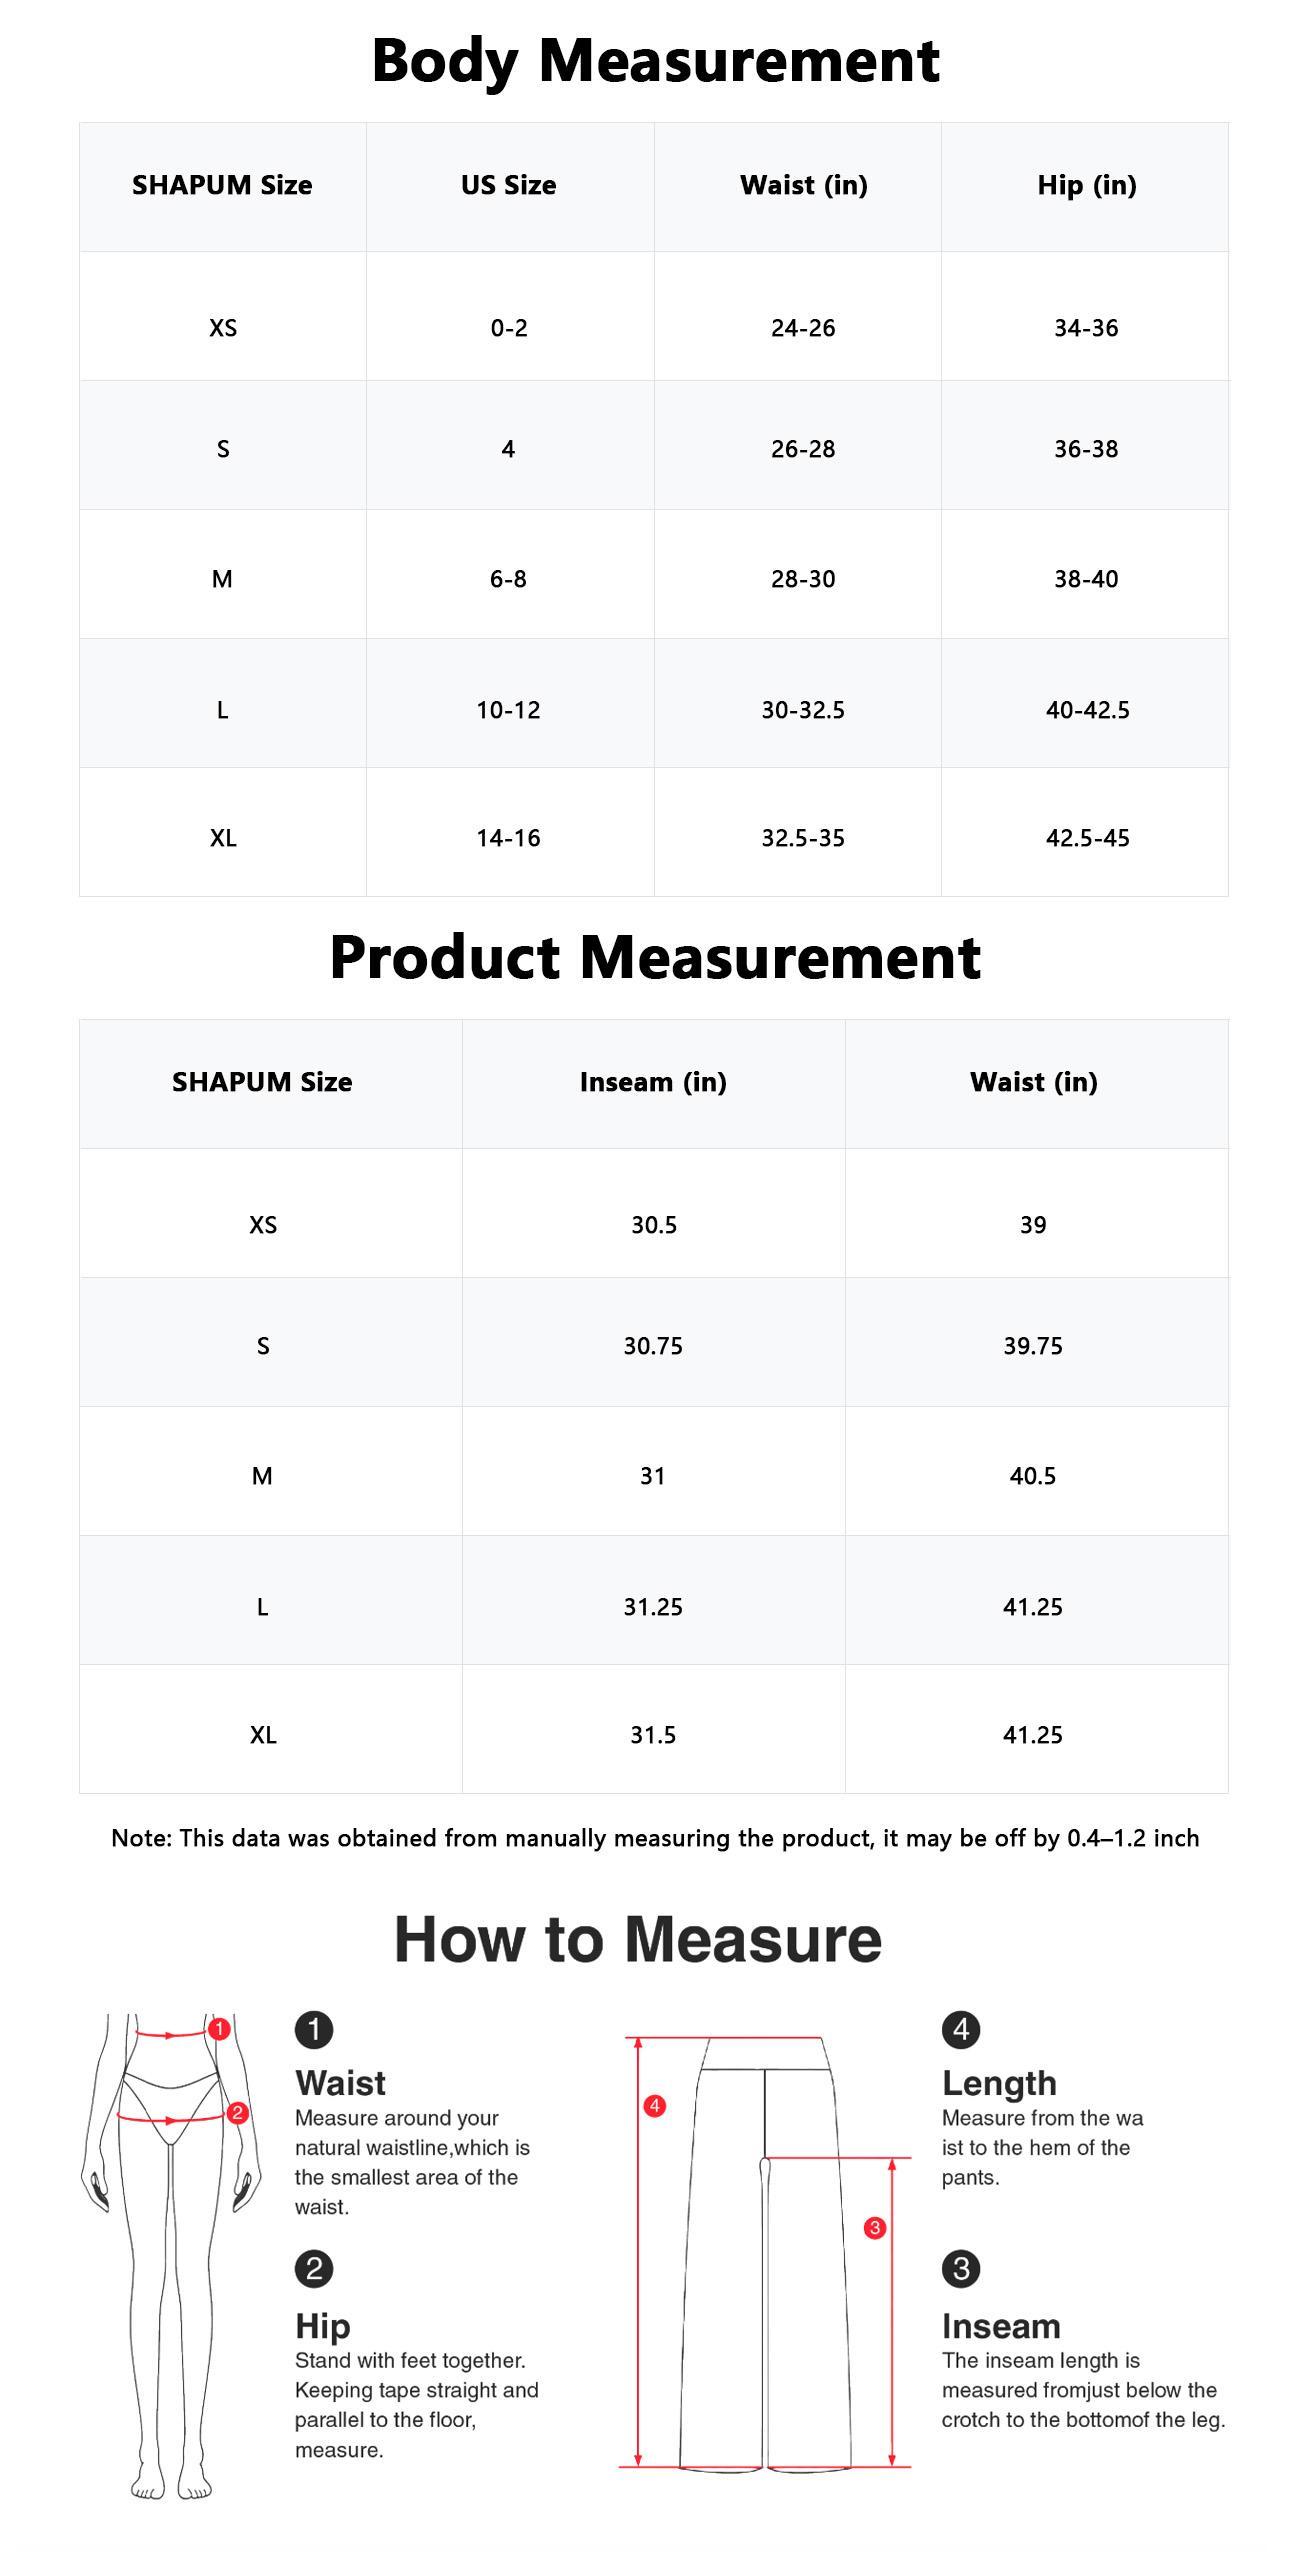
Task: Select the XL row waist 32.5-35 cell
Action: pyautogui.click(x=803, y=838)
